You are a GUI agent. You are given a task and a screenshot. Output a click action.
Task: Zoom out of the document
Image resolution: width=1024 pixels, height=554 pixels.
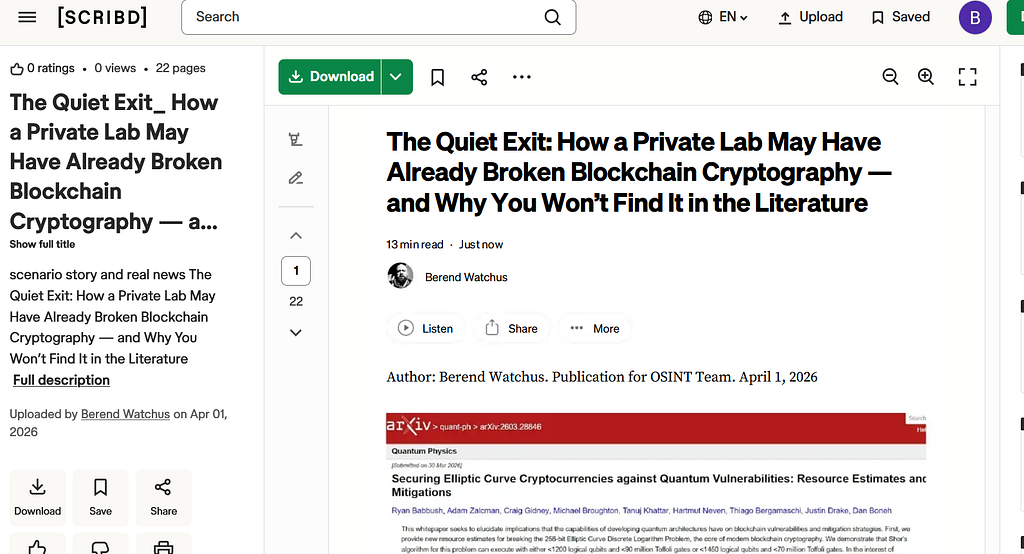click(x=890, y=76)
